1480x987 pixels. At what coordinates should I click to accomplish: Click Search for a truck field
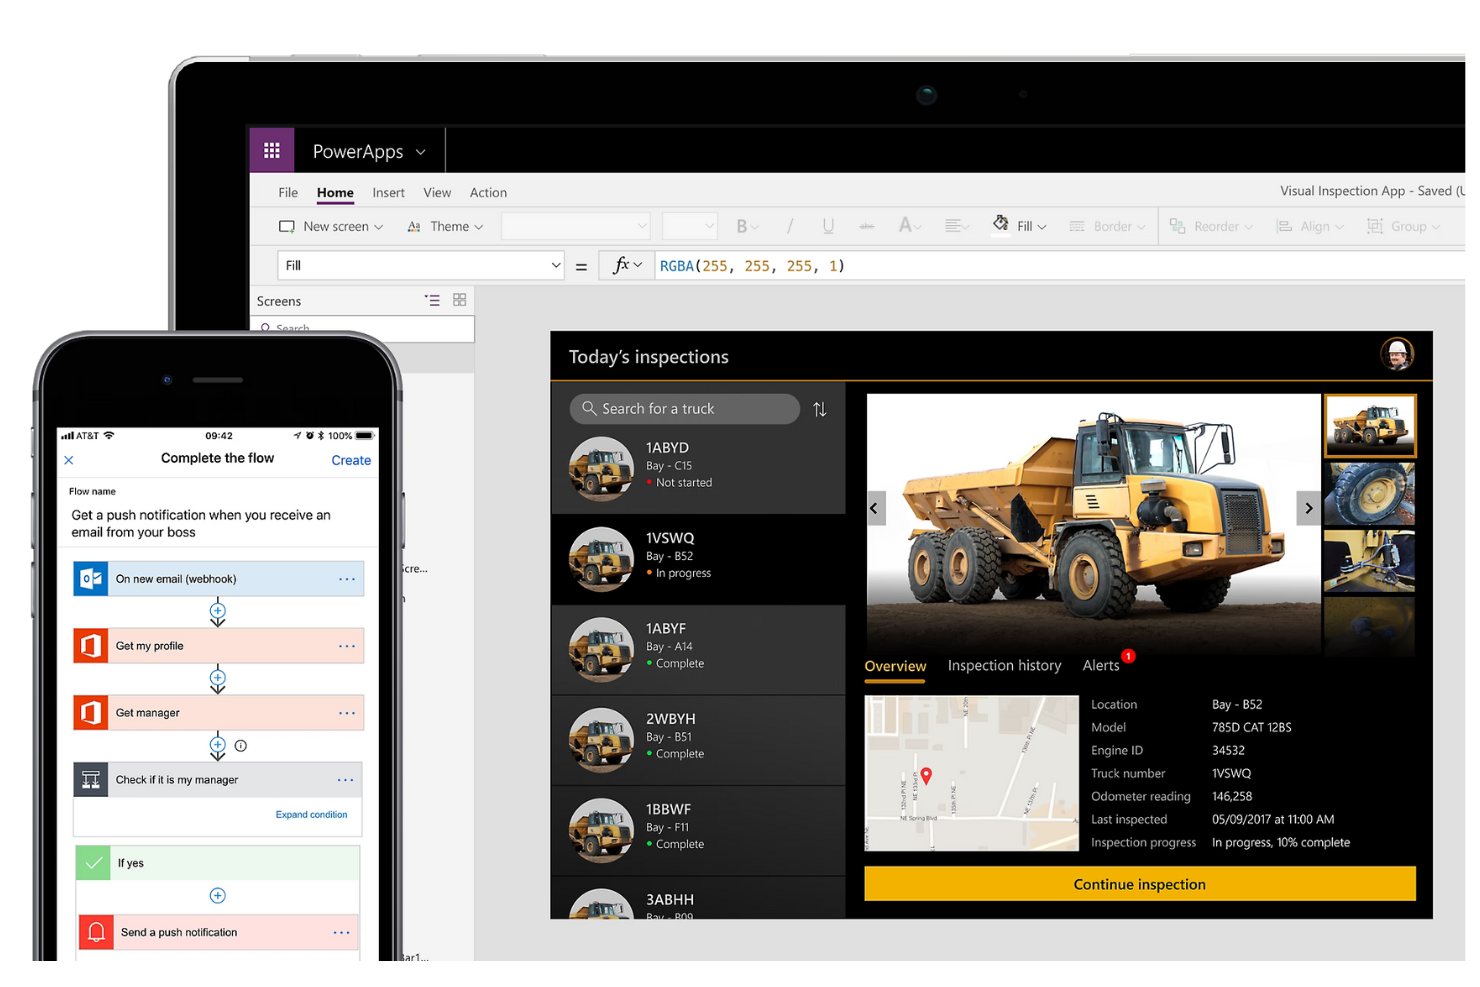pos(685,409)
